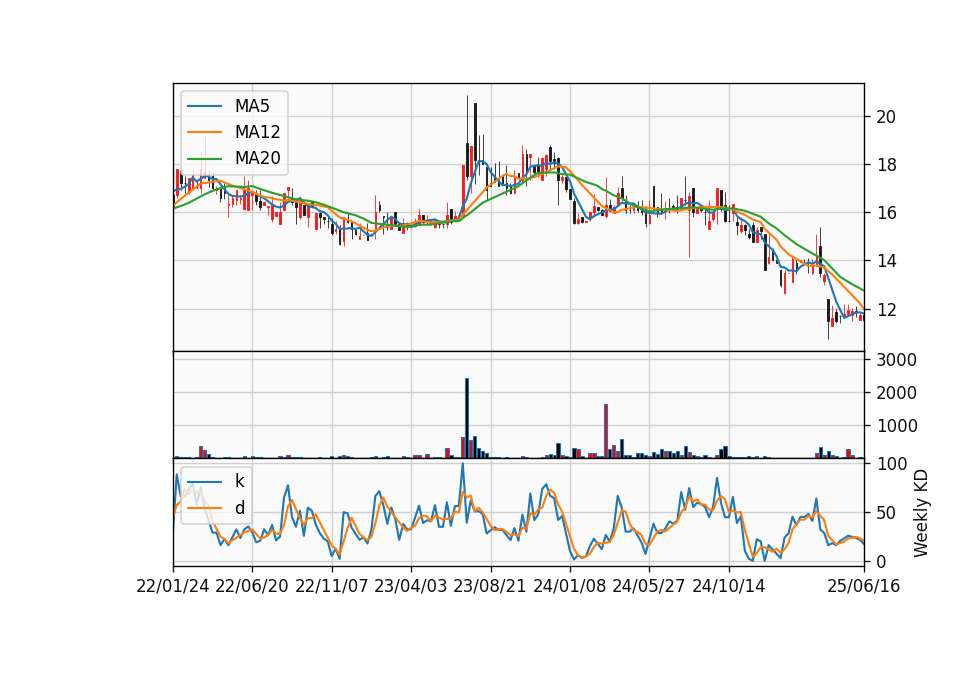The width and height of the screenshot is (960, 690).
Task: Click the 24/05/27 date tick label
Action: click(x=649, y=586)
